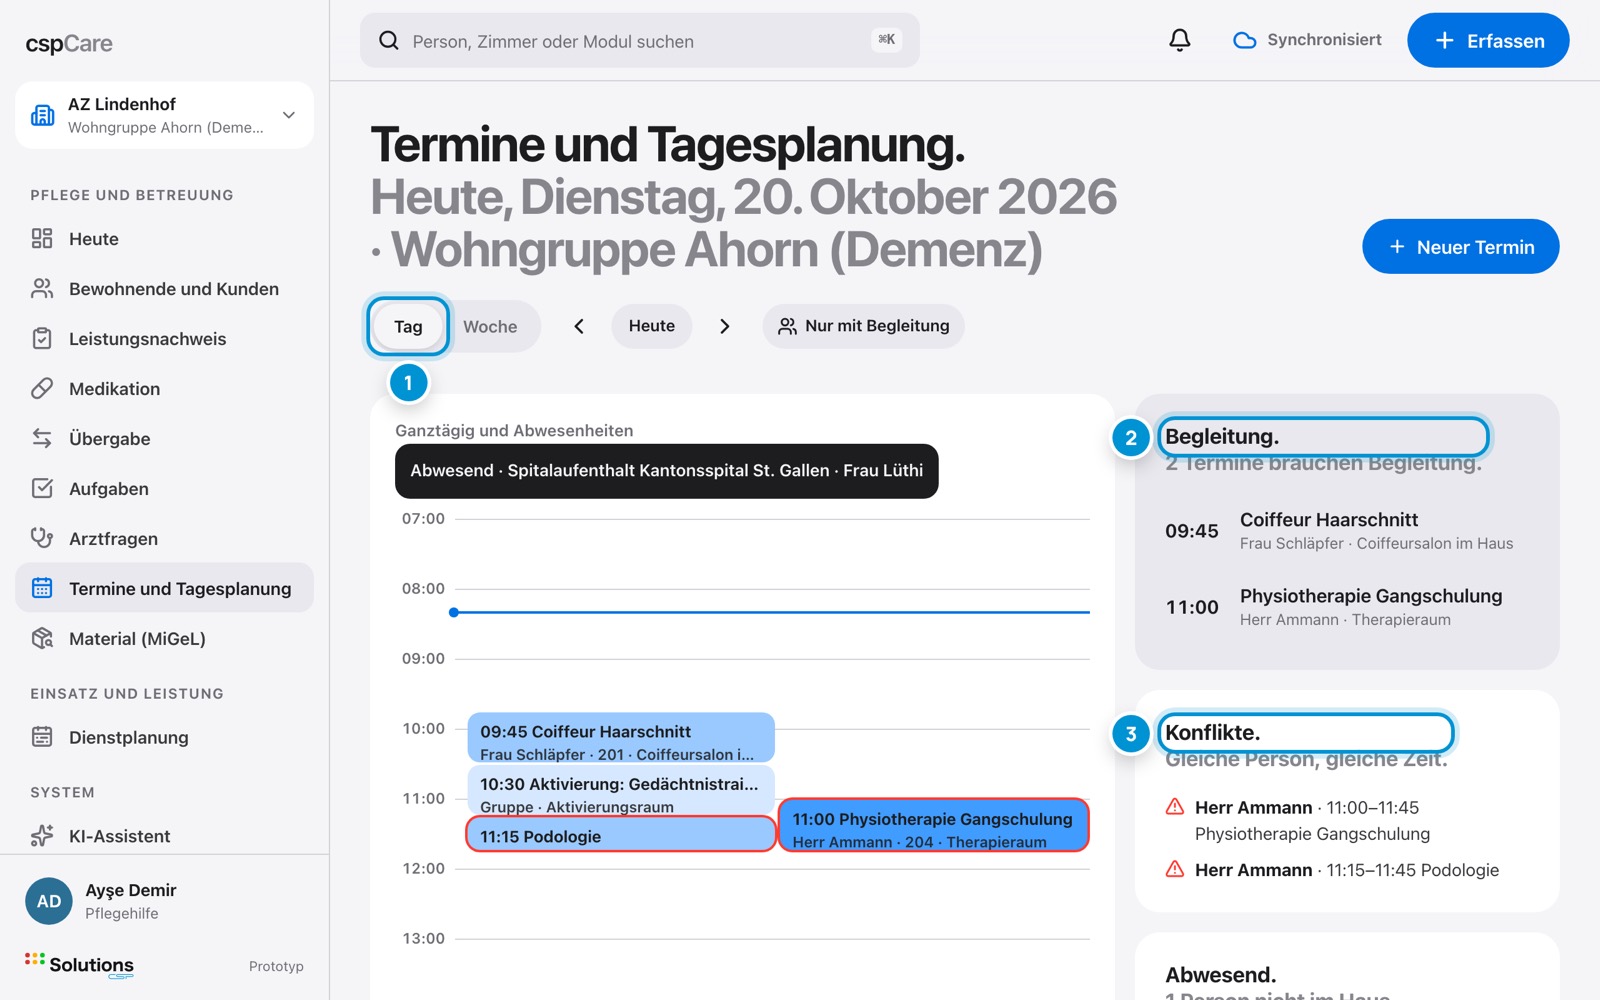Viewport: 1600px width, 1000px height.
Task: Click the Synchronisiert status label
Action: click(x=1324, y=40)
